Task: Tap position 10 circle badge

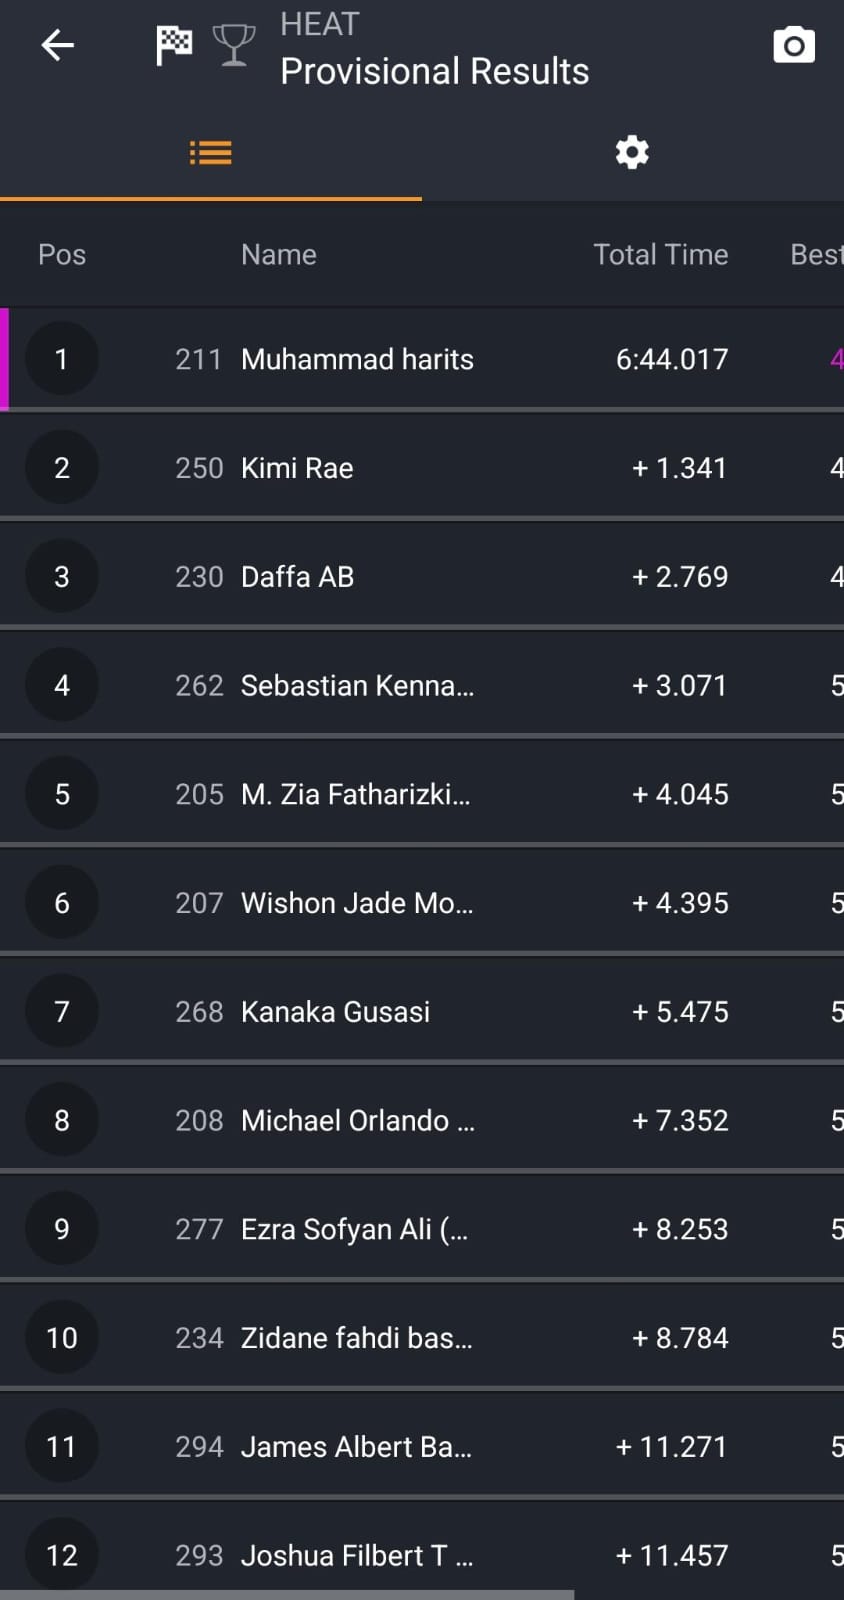Action: click(x=62, y=1338)
